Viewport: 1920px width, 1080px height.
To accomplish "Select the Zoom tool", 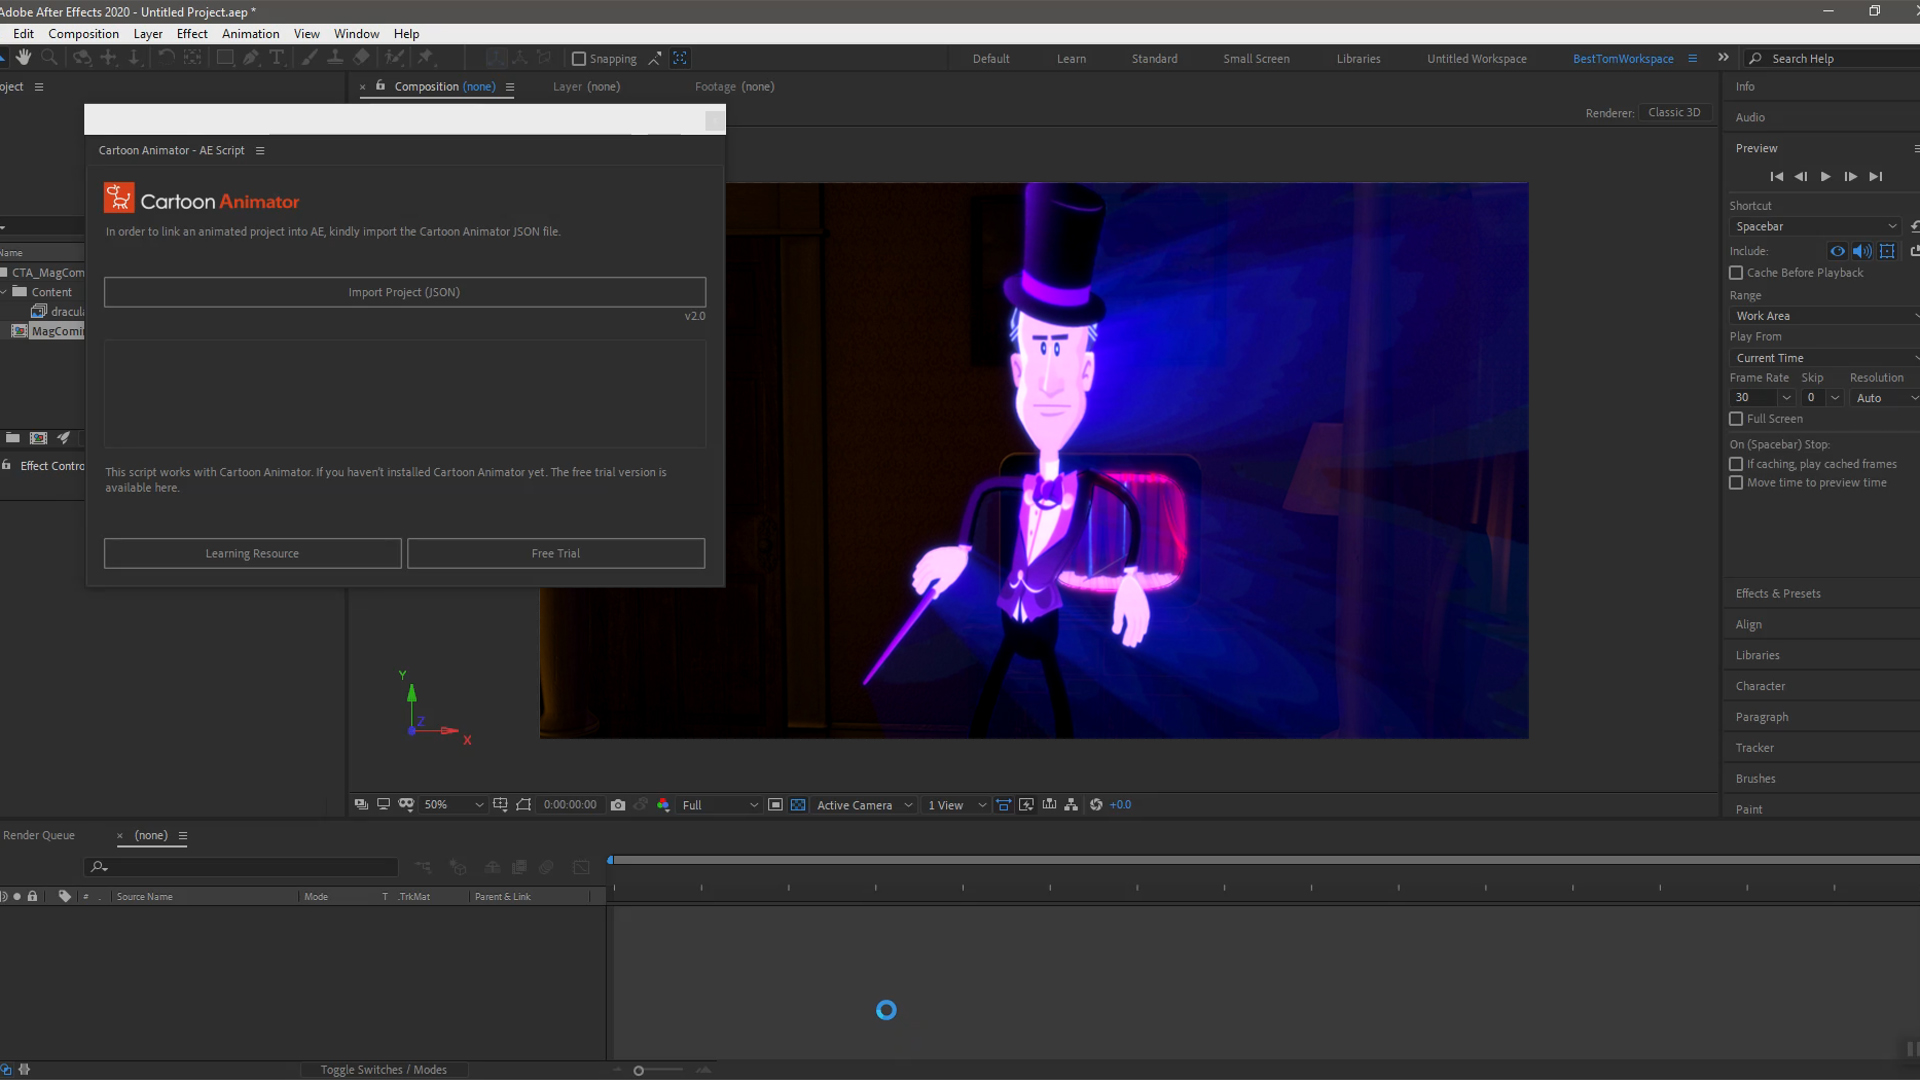I will click(49, 58).
